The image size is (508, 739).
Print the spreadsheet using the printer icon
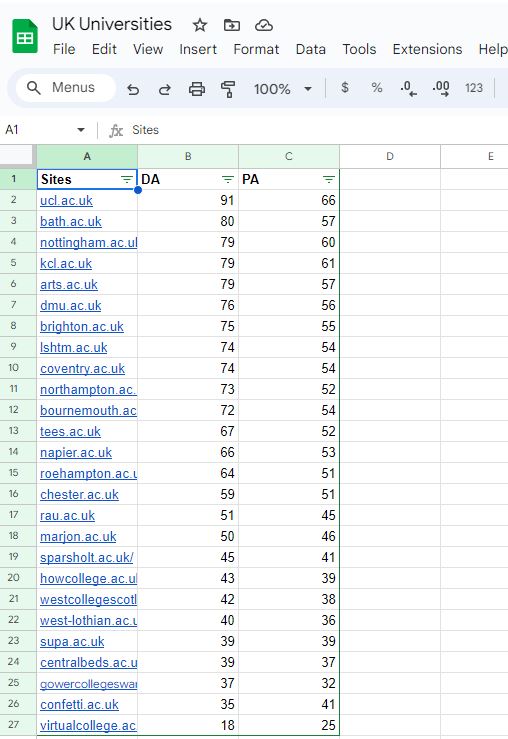point(197,89)
